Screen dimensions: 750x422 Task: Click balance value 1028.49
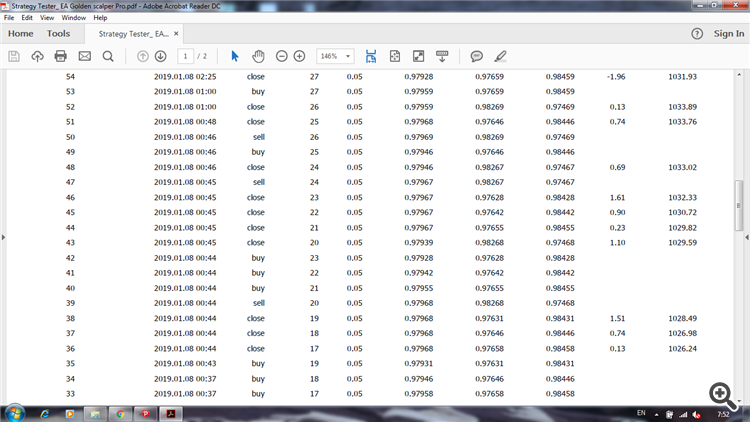683,319
